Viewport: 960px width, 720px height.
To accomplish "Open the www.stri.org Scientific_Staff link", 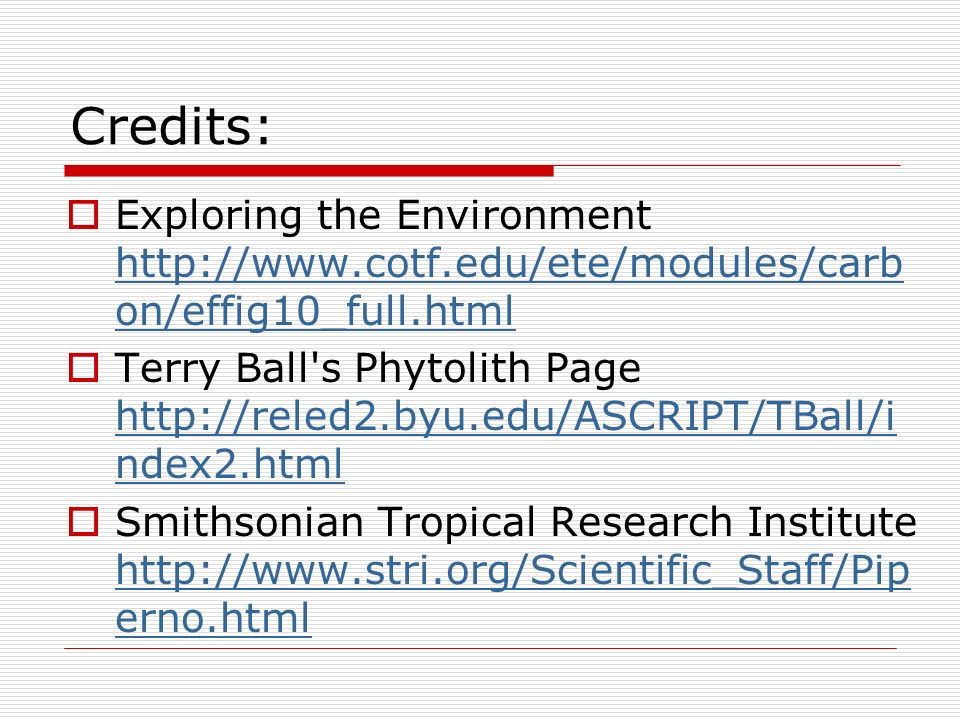I will click(513, 571).
